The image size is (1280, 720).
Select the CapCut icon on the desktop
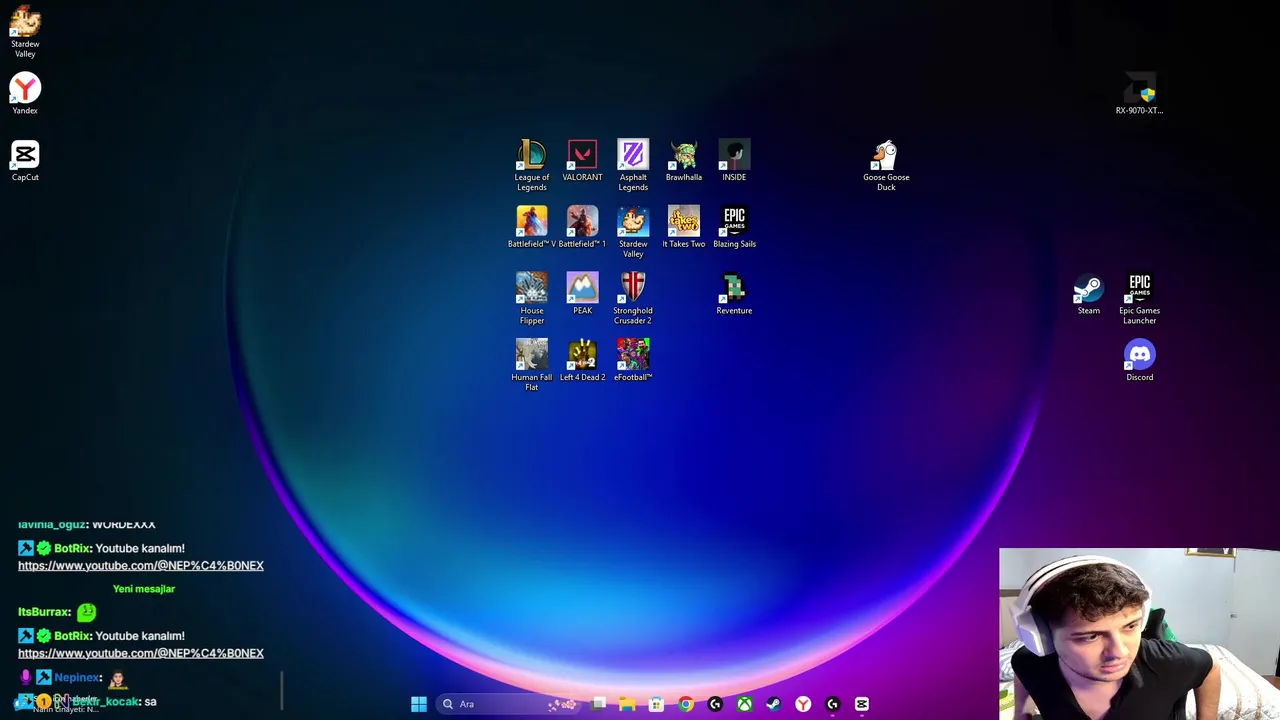click(x=25, y=160)
